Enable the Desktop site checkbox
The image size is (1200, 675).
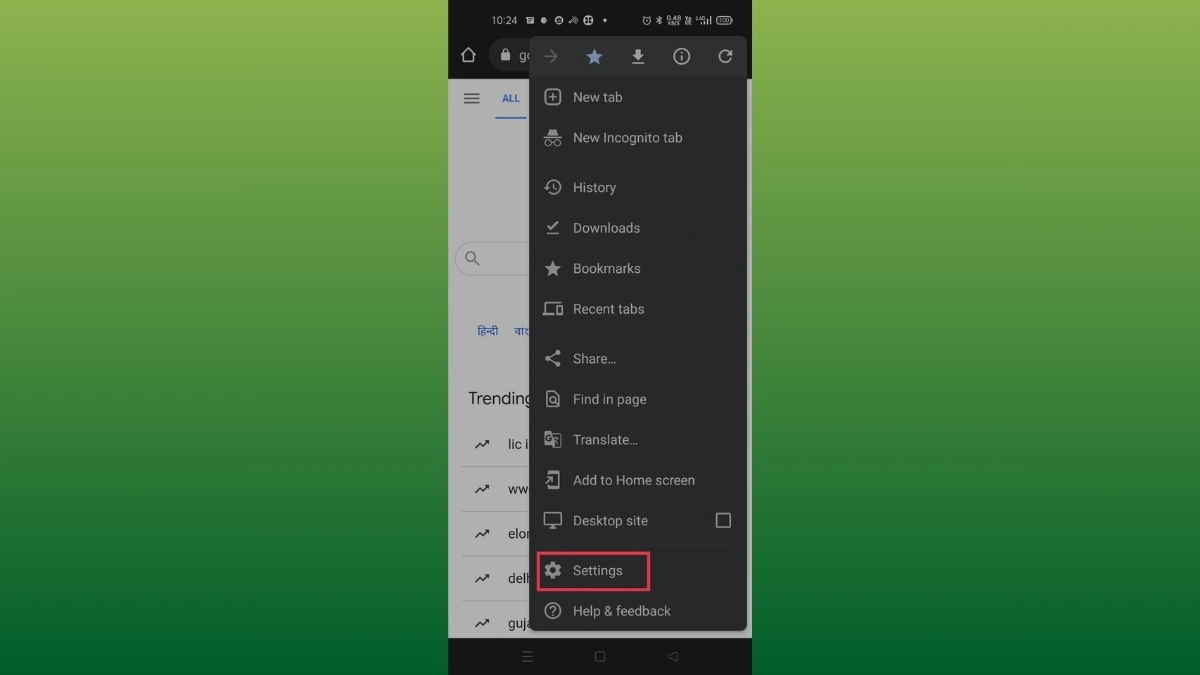point(723,520)
